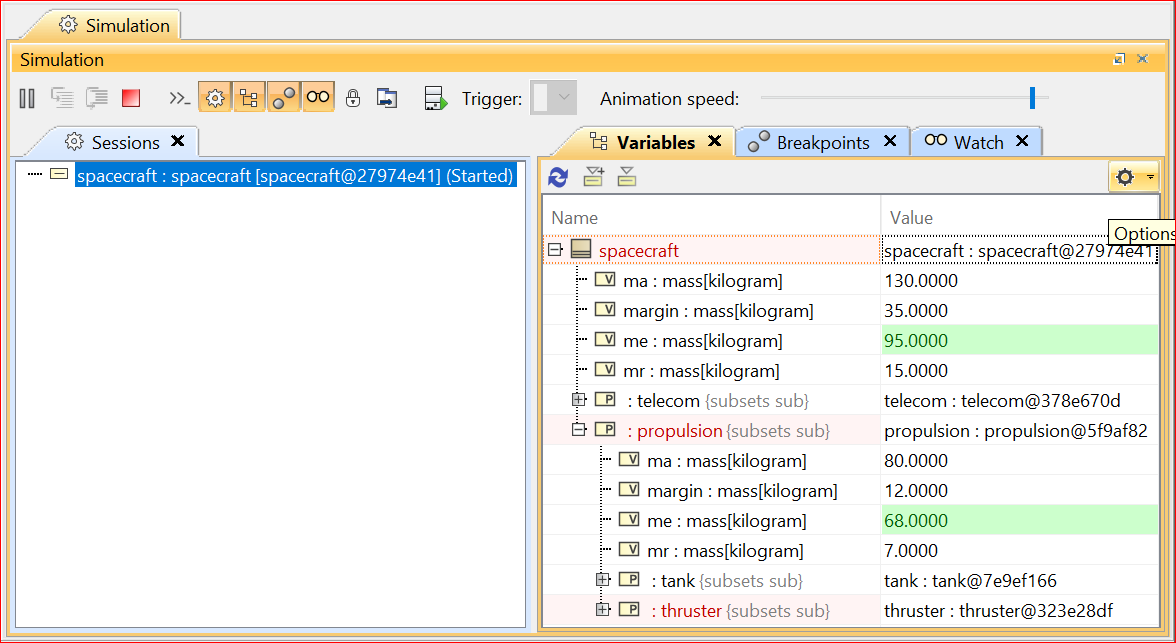Pause the running simulation
The height and width of the screenshot is (643, 1176).
(27, 98)
